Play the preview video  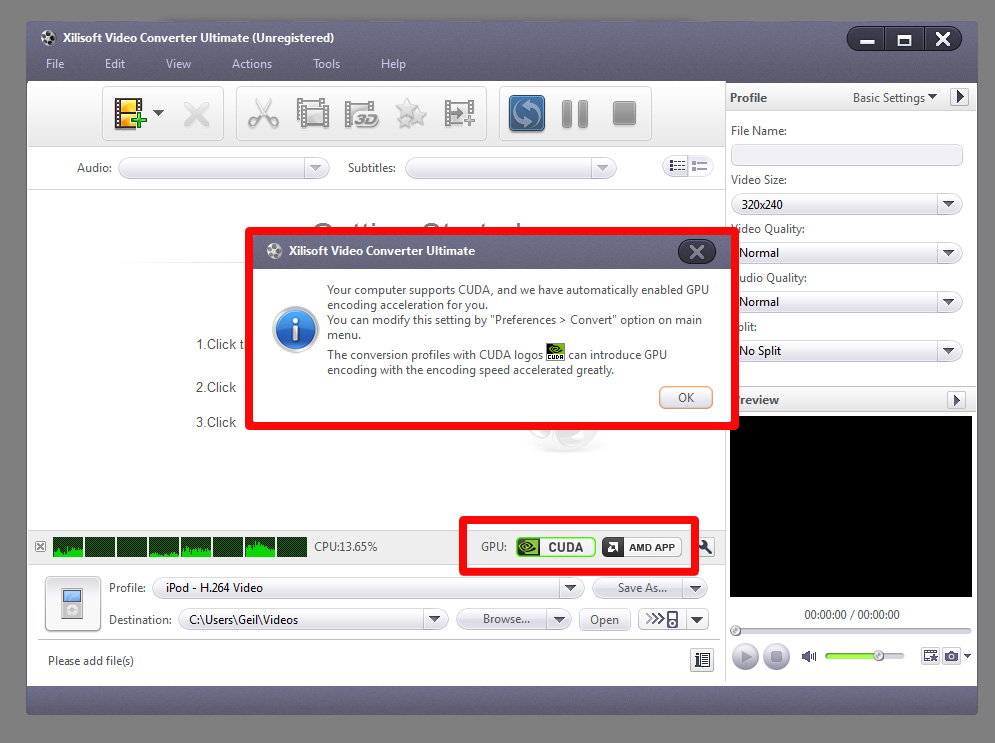point(746,657)
